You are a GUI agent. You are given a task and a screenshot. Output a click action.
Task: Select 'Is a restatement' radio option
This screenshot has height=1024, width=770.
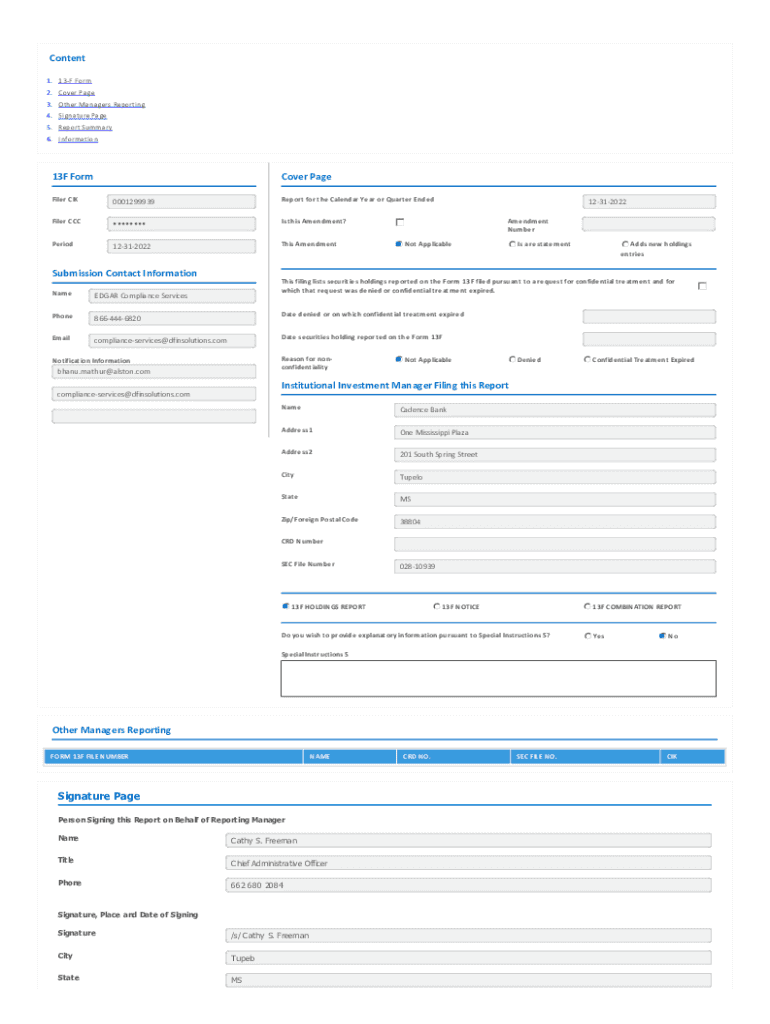click(x=513, y=244)
